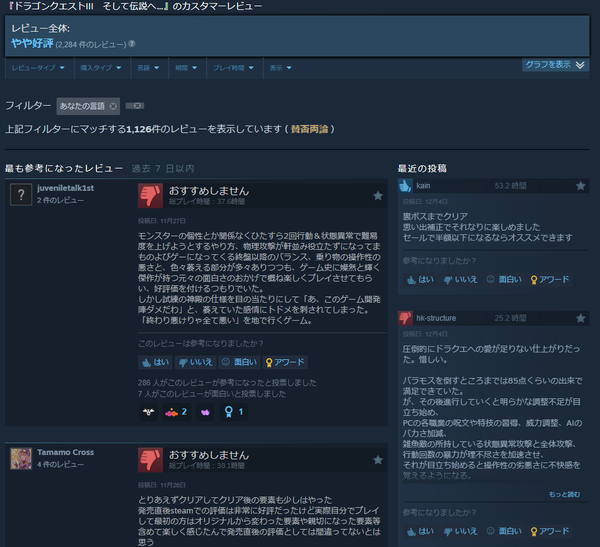Click thumbs-down icon on juveniletalk1st's review
Screen dimensions: 600x547
[x=150, y=196]
